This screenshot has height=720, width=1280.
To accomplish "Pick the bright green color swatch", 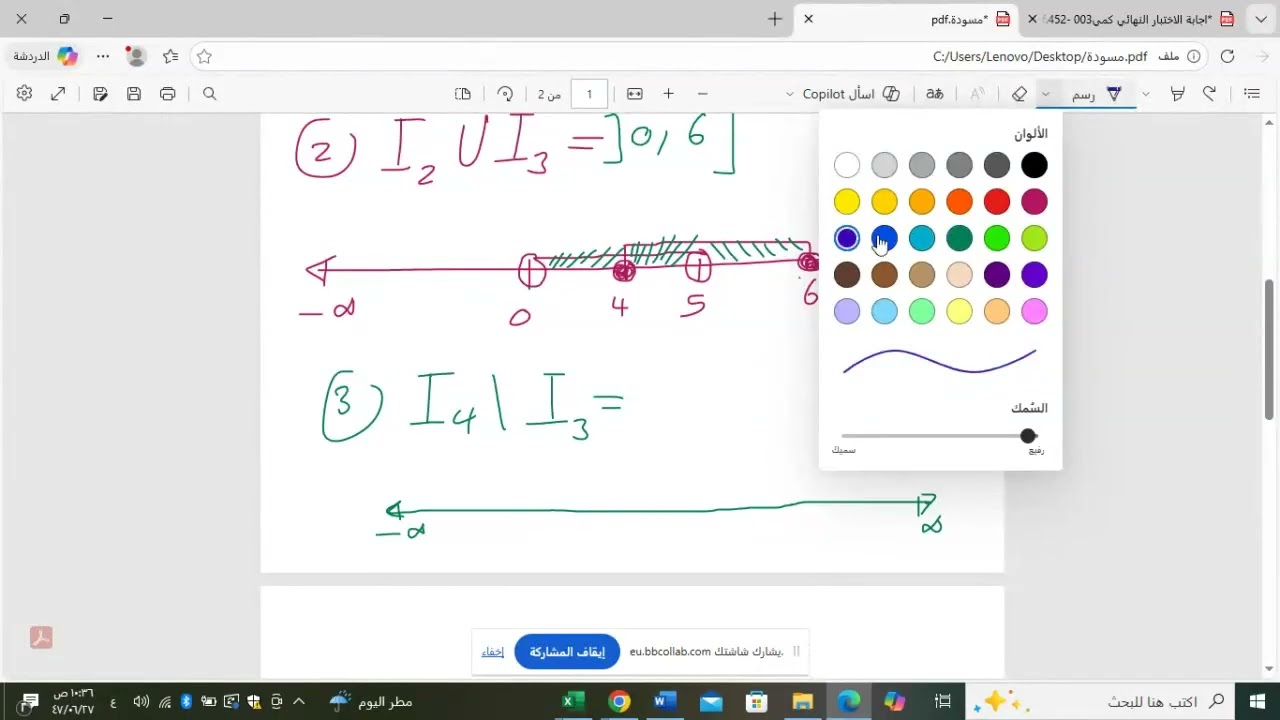I will [997, 238].
